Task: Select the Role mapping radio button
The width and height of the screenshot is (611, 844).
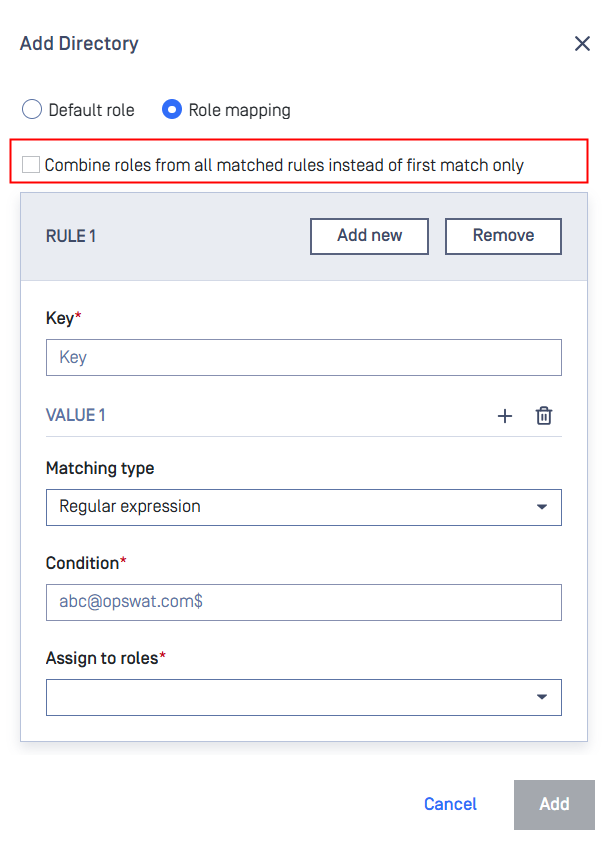Action: [x=172, y=110]
